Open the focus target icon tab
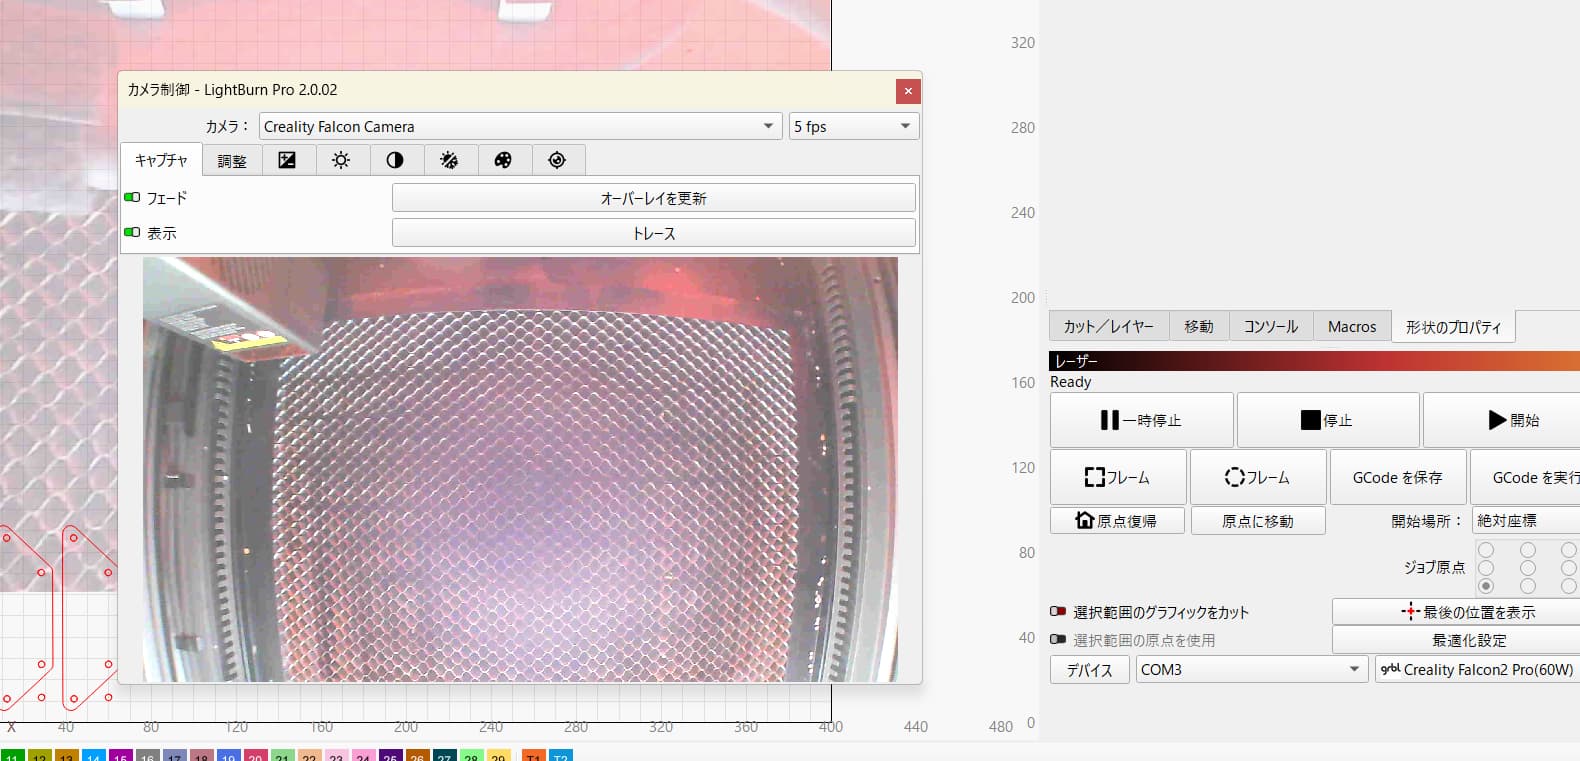Screen dimensions: 1580x761 pos(557,160)
